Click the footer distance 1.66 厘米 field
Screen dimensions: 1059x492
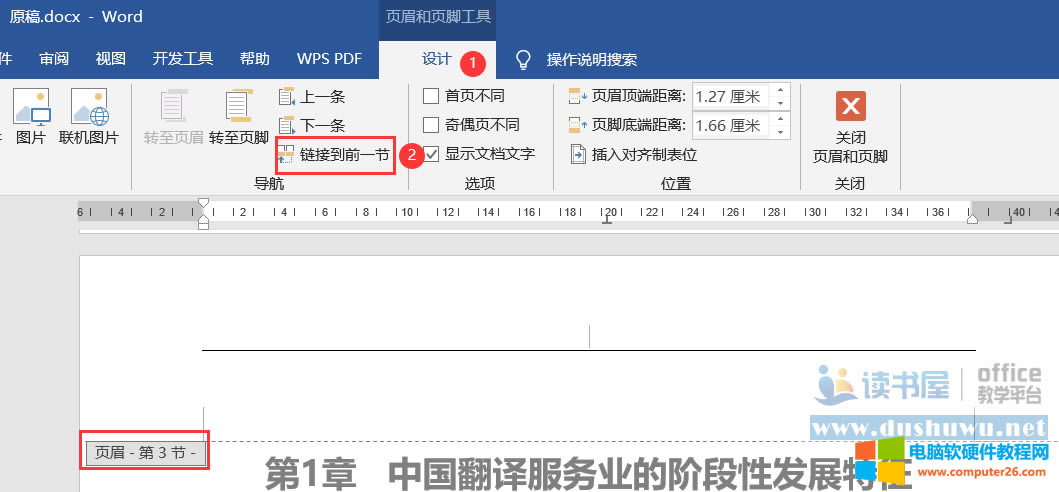[728, 126]
